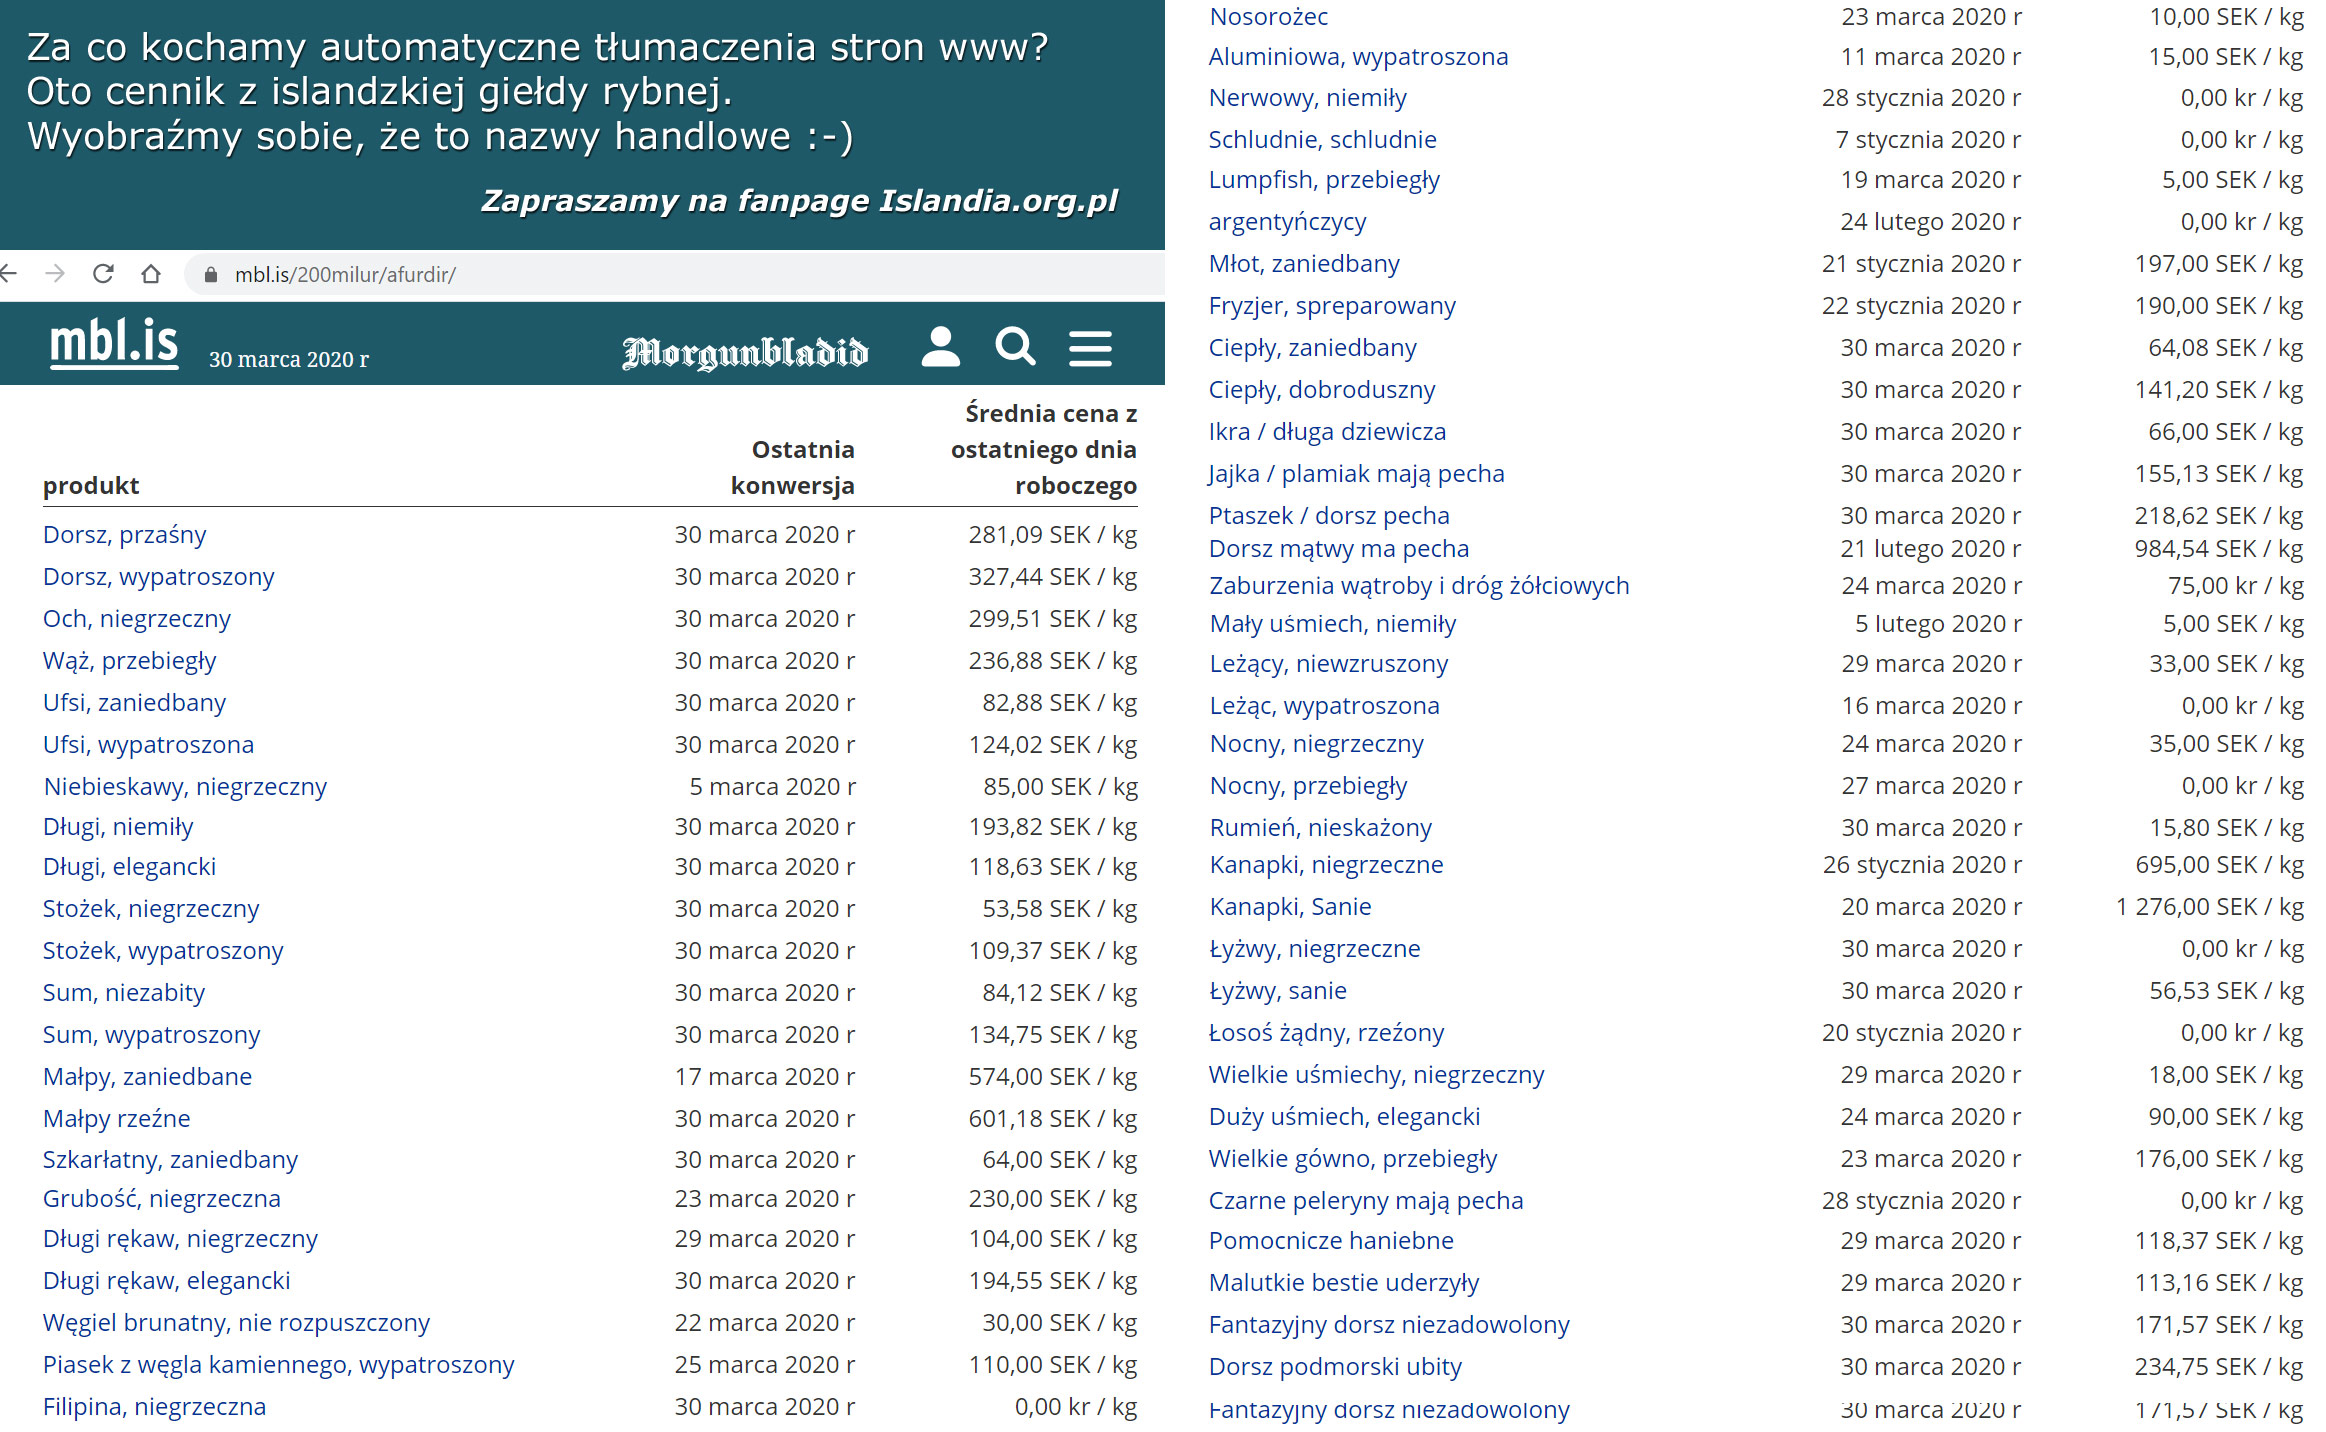Viewport: 2326px width, 1432px height.
Task: Open the 'Niebieskawy, niegrzeczny' link
Action: click(x=185, y=787)
